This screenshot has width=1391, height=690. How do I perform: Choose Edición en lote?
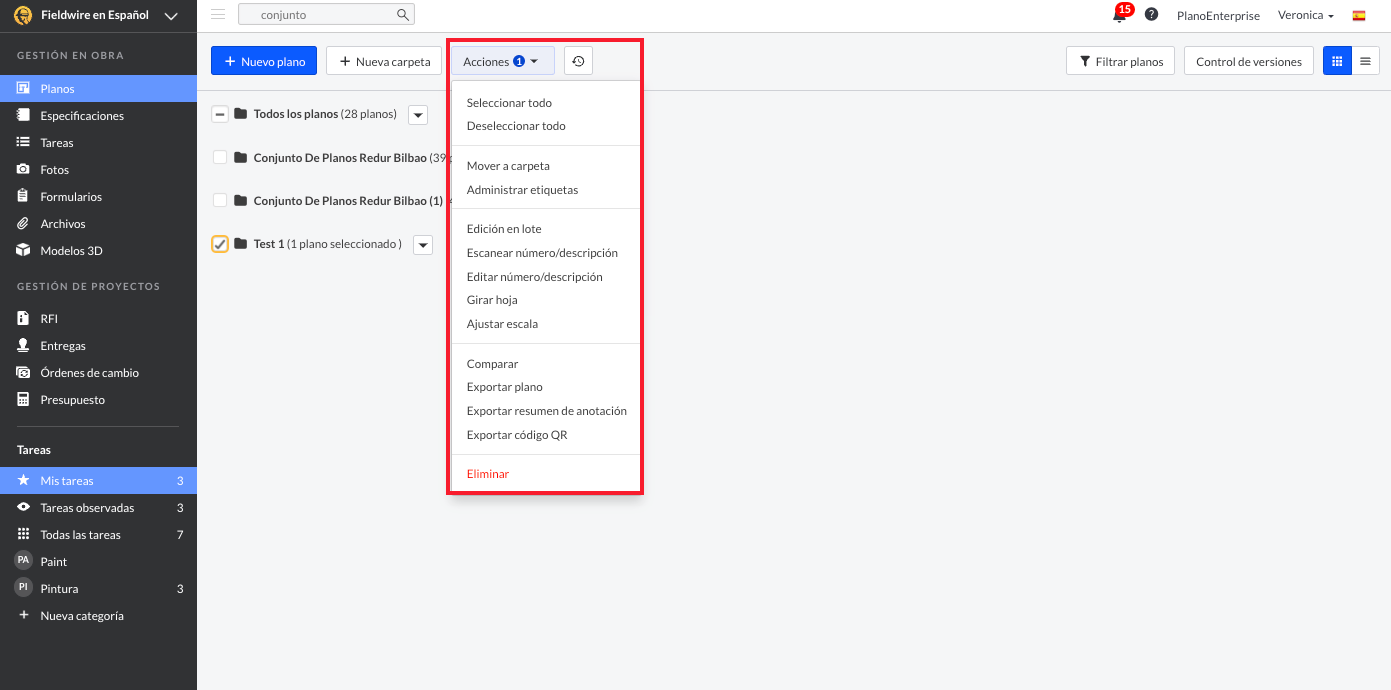point(504,229)
